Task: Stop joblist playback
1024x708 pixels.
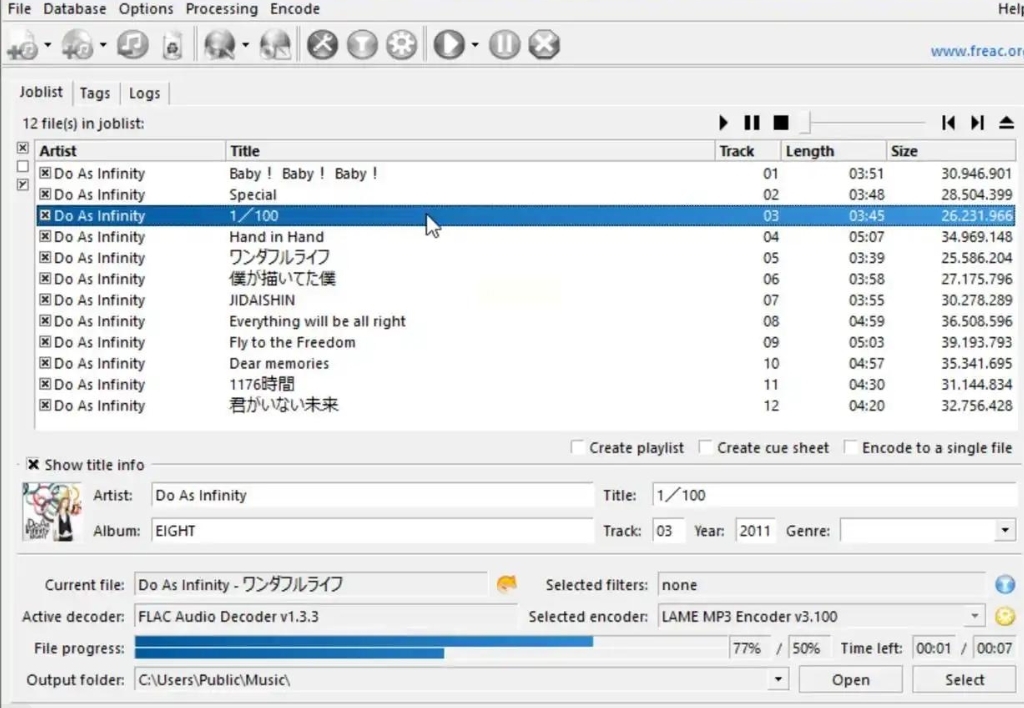Action: click(781, 123)
